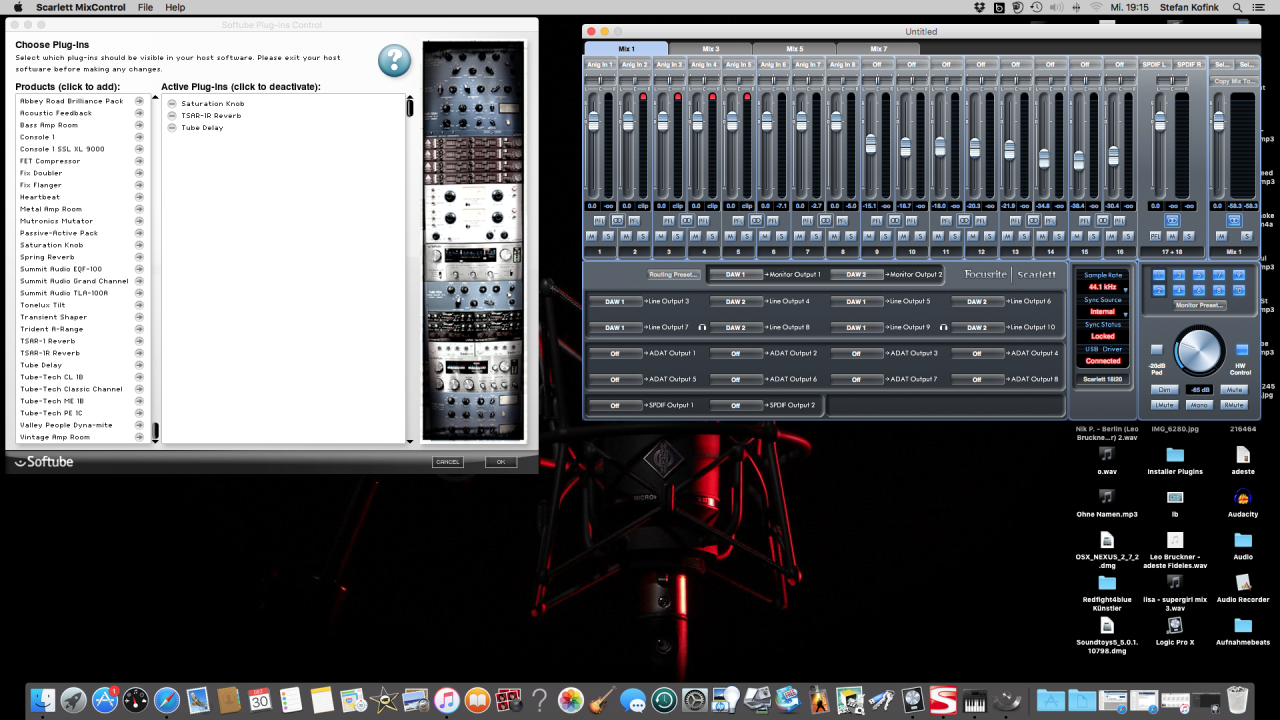Toggle the HW Control button
The height and width of the screenshot is (720, 1280).
1242,349
